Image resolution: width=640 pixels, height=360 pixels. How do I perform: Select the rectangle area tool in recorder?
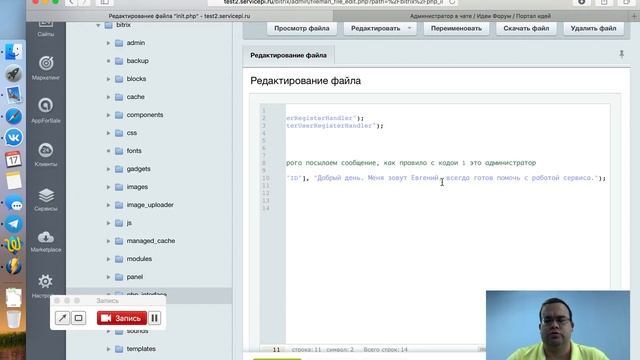pos(78,318)
